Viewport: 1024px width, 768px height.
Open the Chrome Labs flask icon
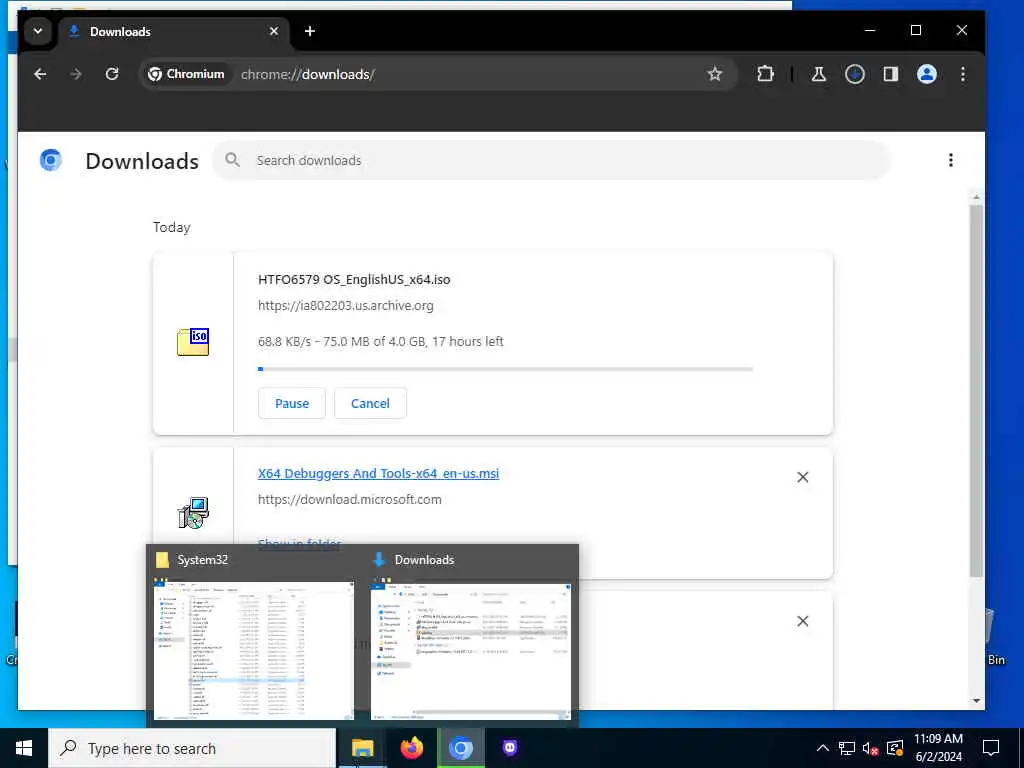tap(818, 74)
